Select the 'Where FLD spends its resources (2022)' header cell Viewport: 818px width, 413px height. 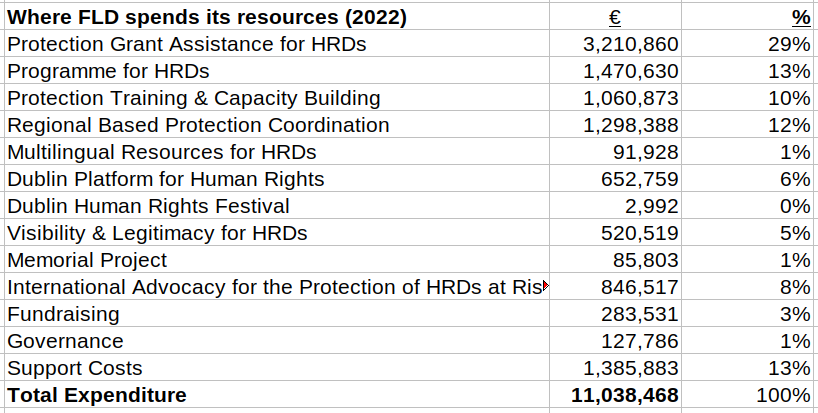coord(207,17)
